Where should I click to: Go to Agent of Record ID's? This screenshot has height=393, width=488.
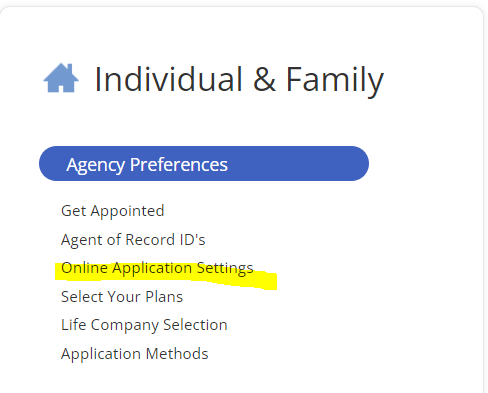pos(133,240)
